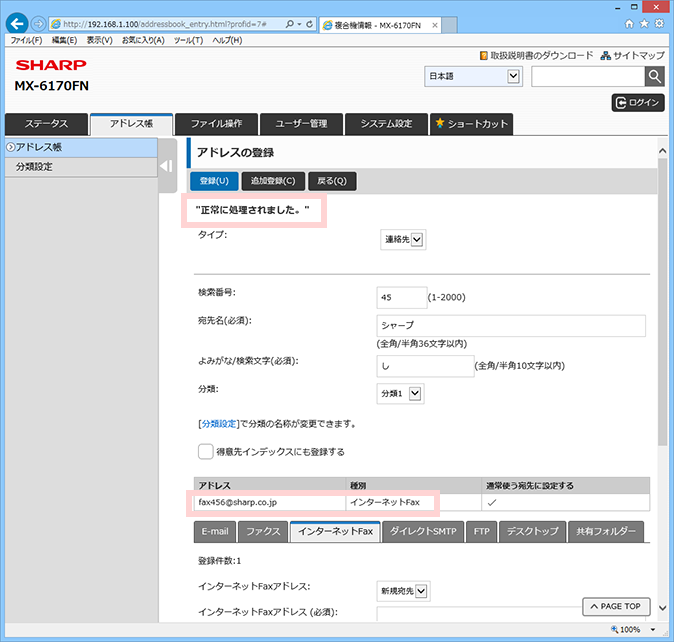674x642 pixels.
Task: Open the 分類1 category dropdown
Action: [x=400, y=394]
